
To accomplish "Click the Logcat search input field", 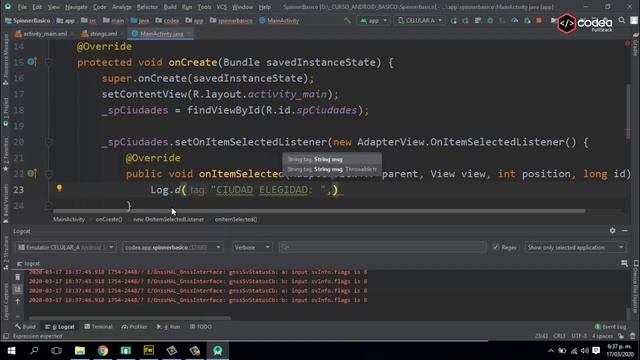I will coord(382,247).
